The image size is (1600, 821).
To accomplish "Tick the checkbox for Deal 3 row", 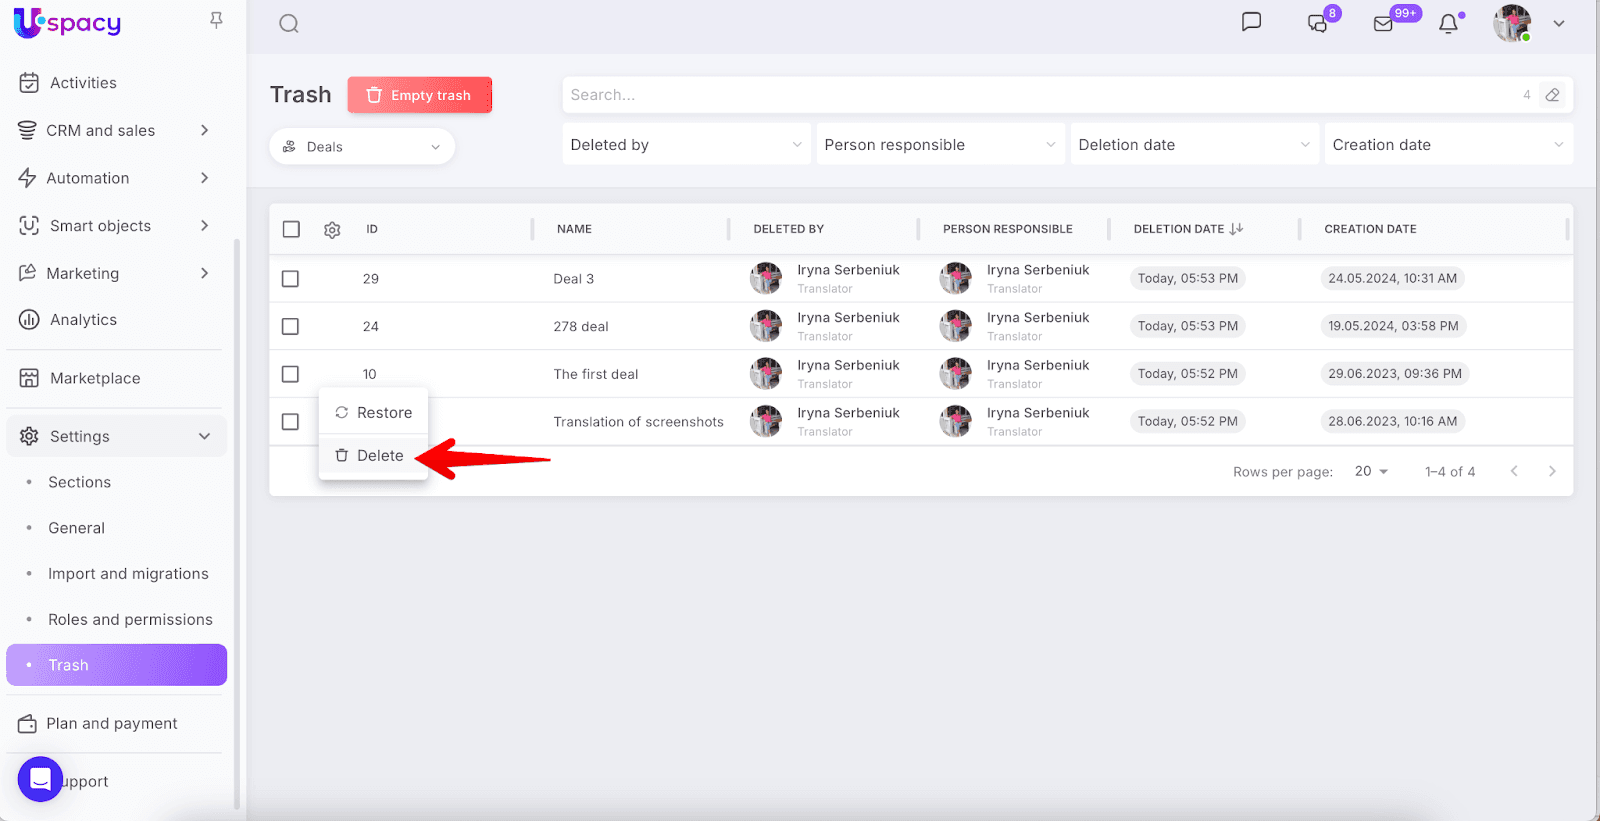I will click(290, 279).
